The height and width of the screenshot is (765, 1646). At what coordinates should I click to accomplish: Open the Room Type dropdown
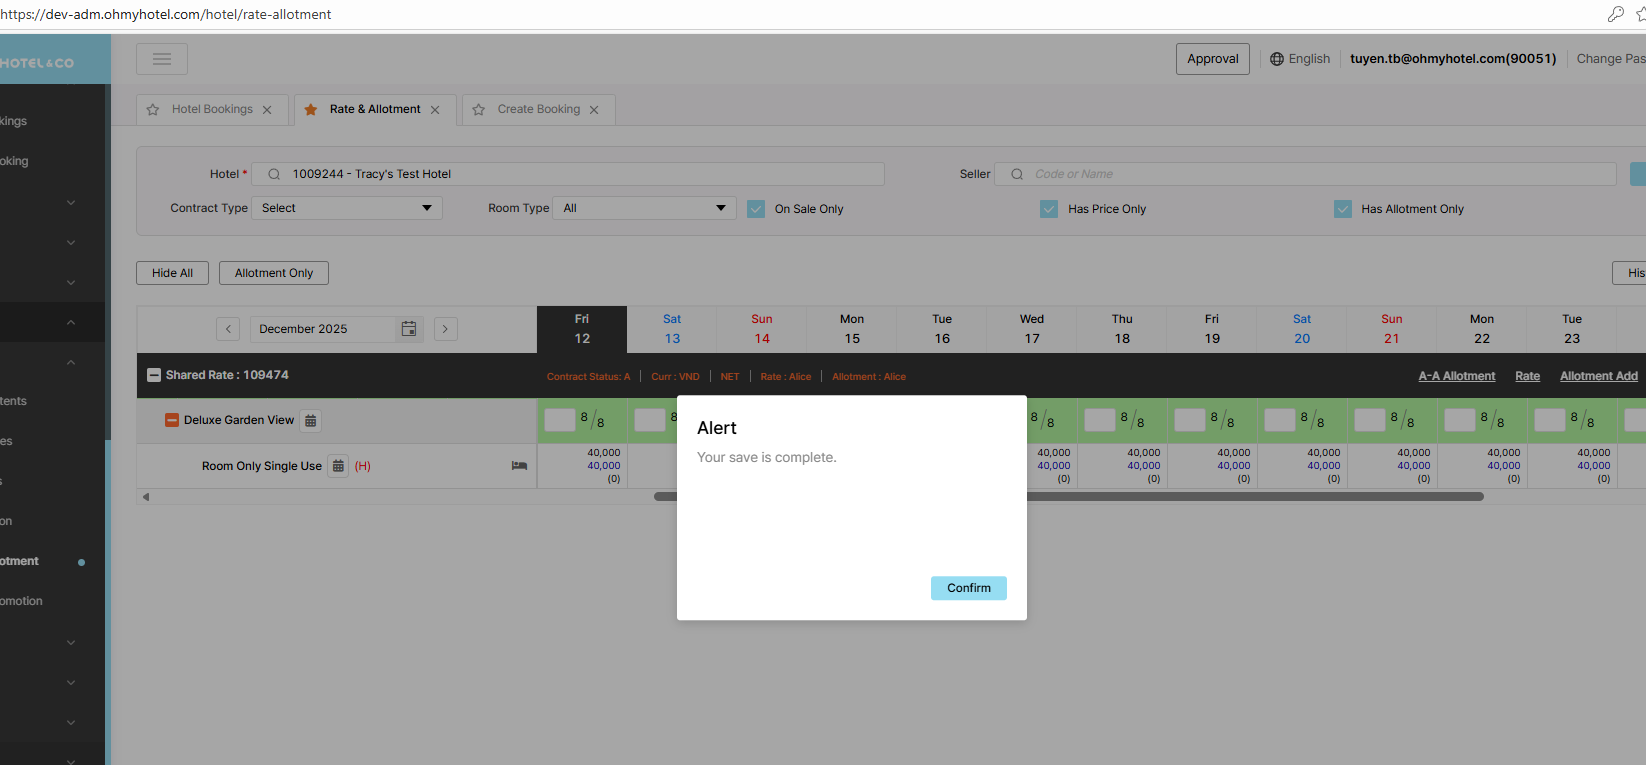tap(644, 208)
